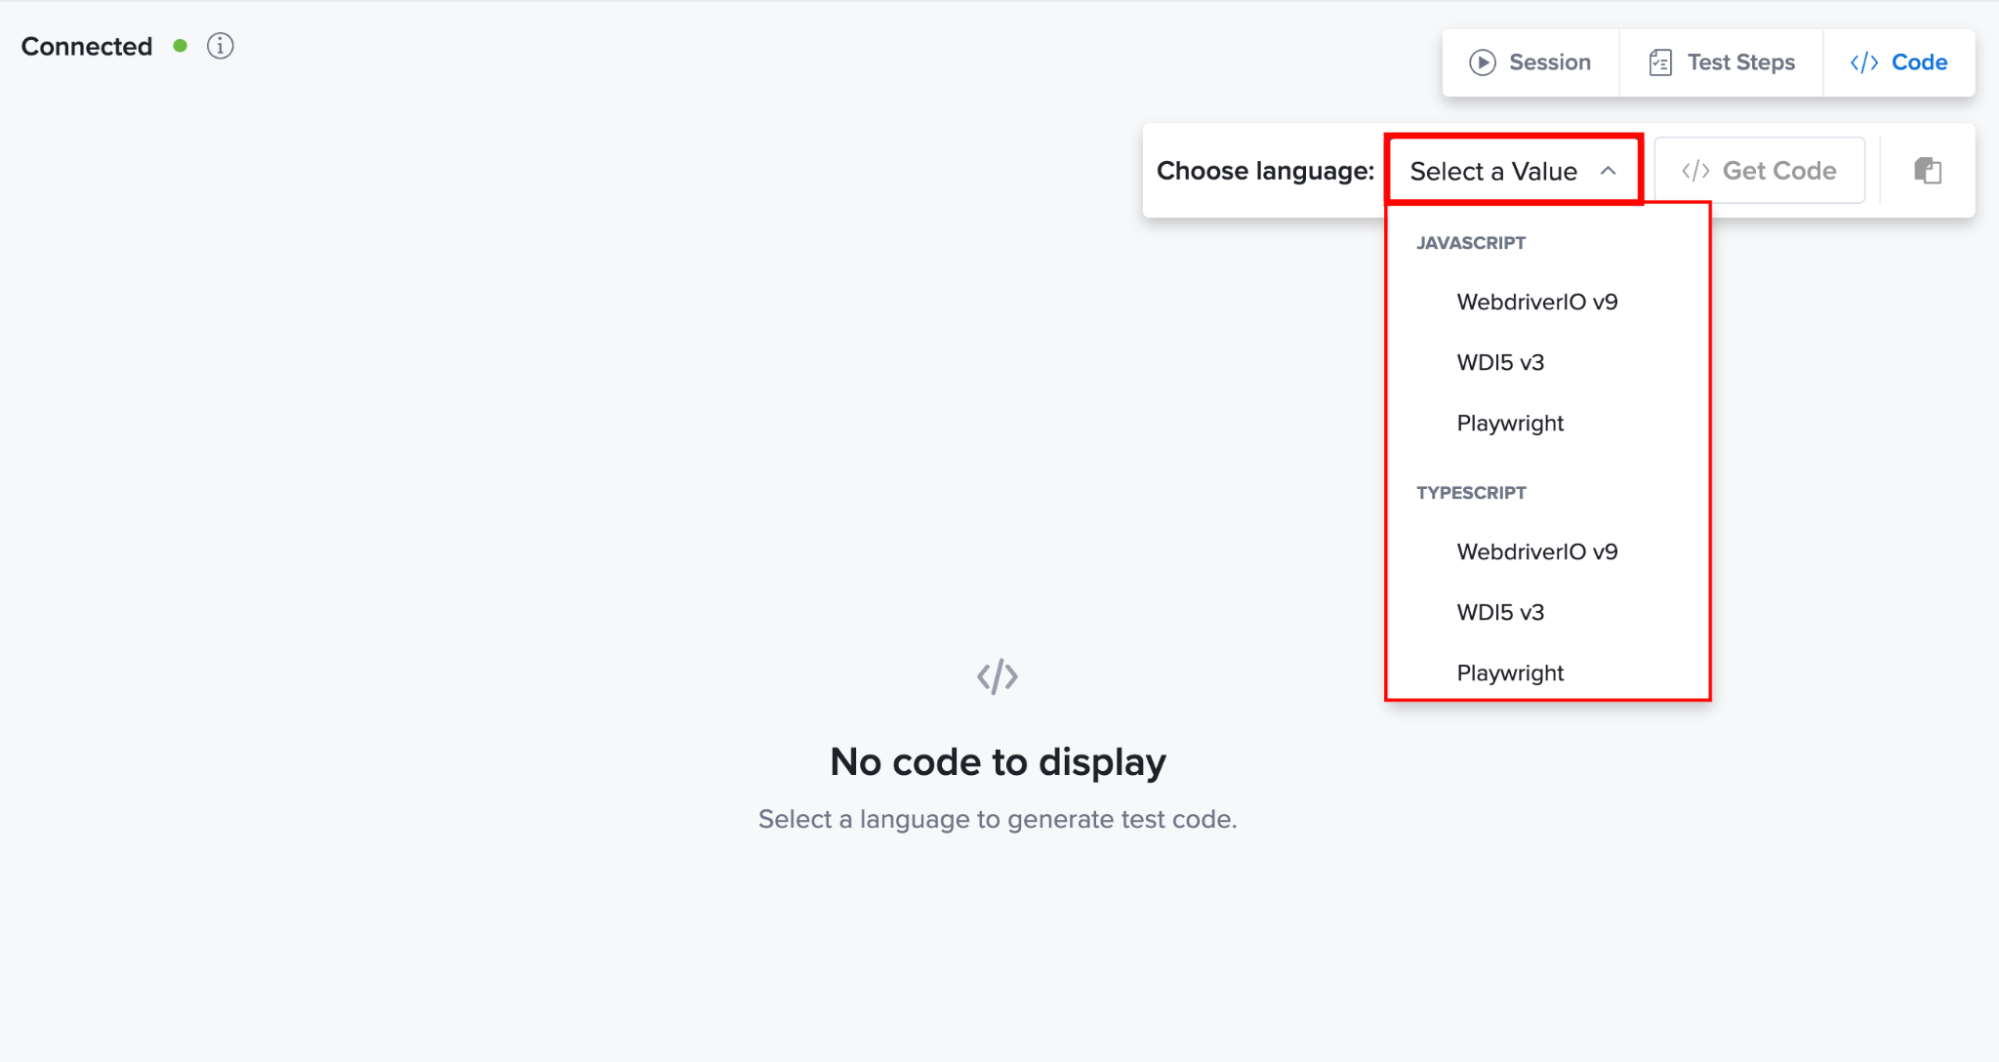Copy code using the clipboard icon
The image size is (1999, 1062).
click(x=1927, y=171)
